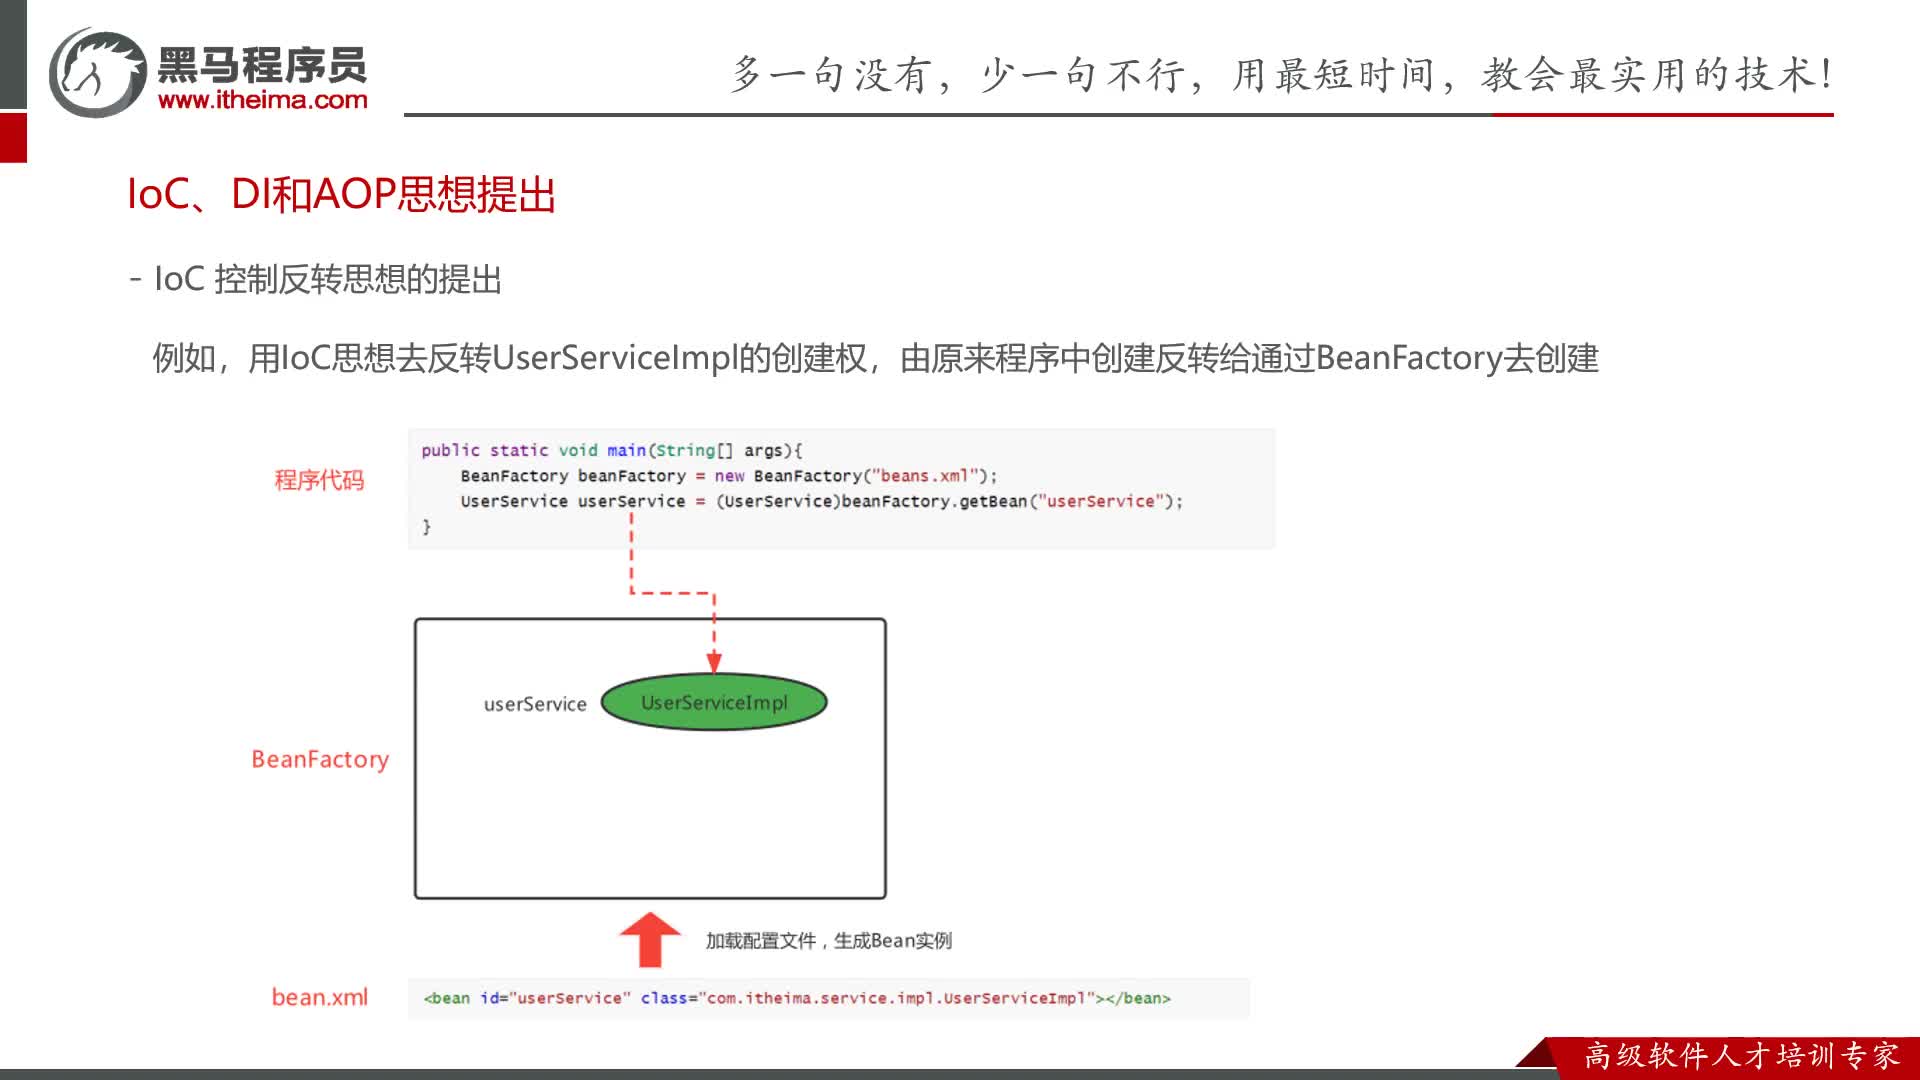This screenshot has height=1080, width=1920.
Task: Click the red BeanFactory label
Action: coord(320,759)
